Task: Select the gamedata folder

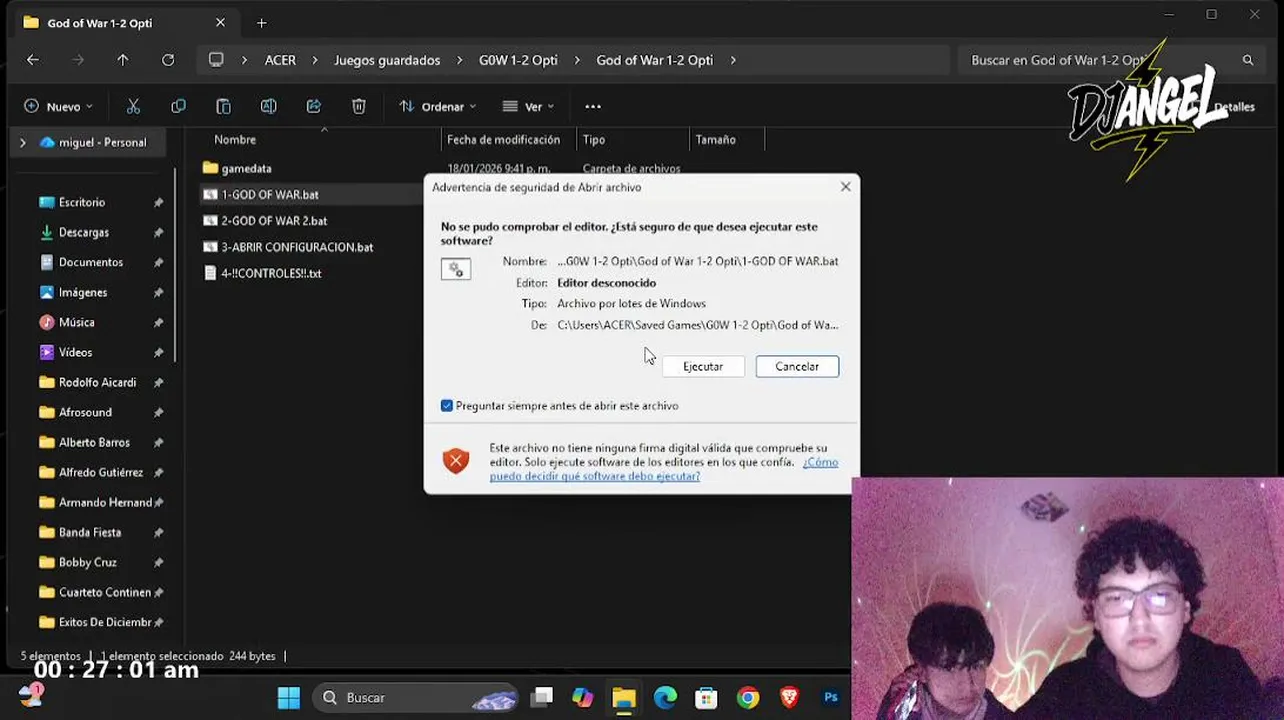Action: [246, 168]
